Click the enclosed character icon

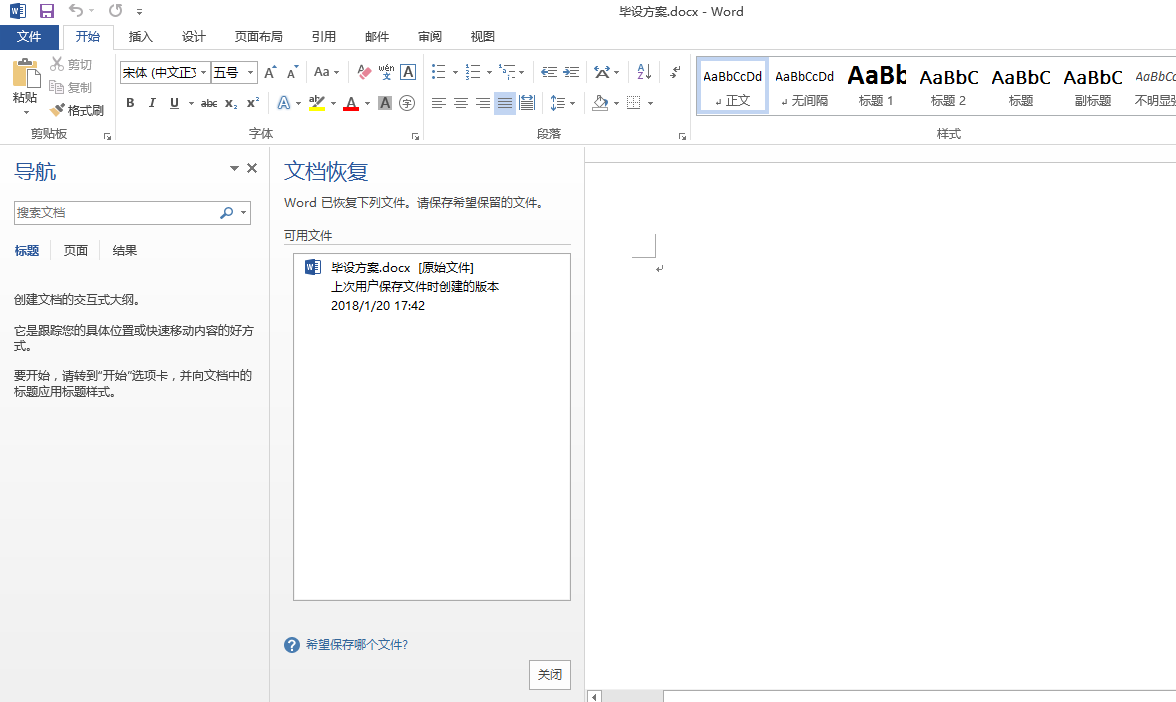tap(407, 103)
